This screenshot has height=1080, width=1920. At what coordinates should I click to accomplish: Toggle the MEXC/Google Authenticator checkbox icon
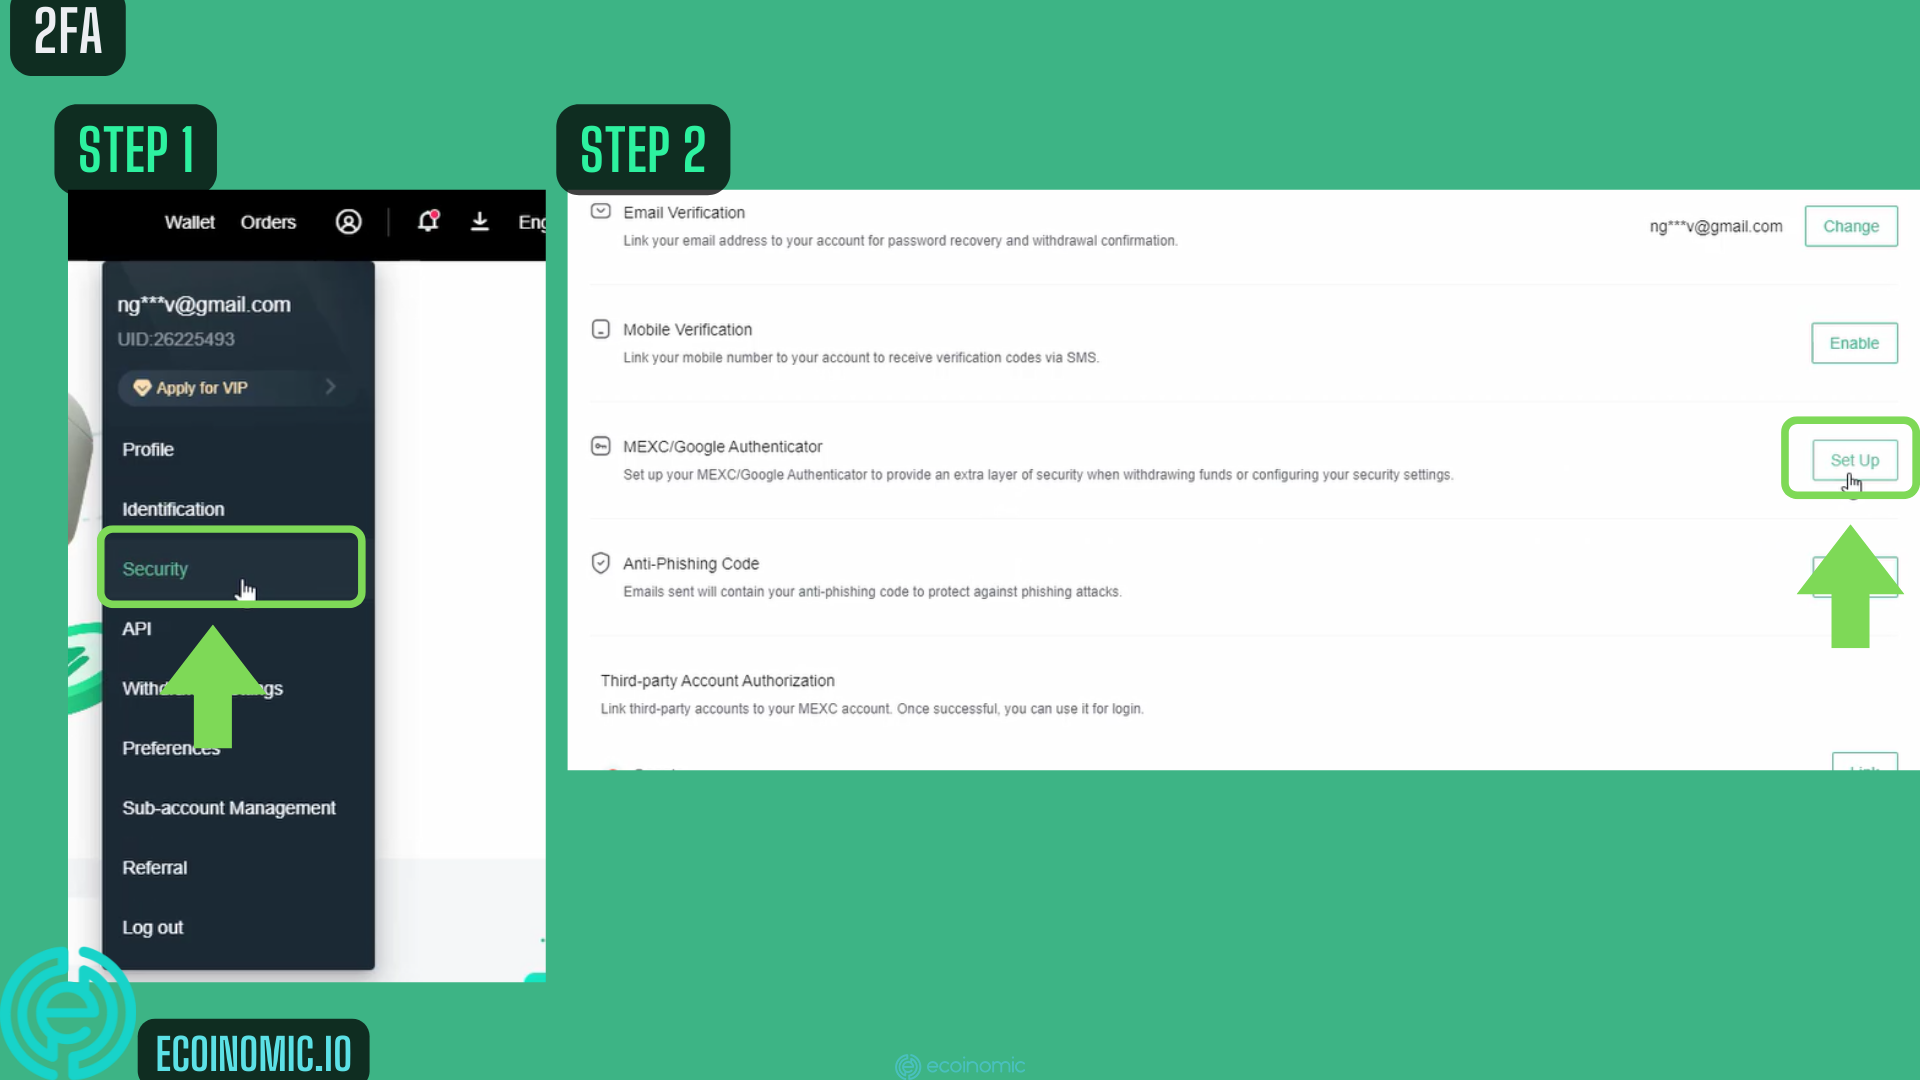click(599, 446)
